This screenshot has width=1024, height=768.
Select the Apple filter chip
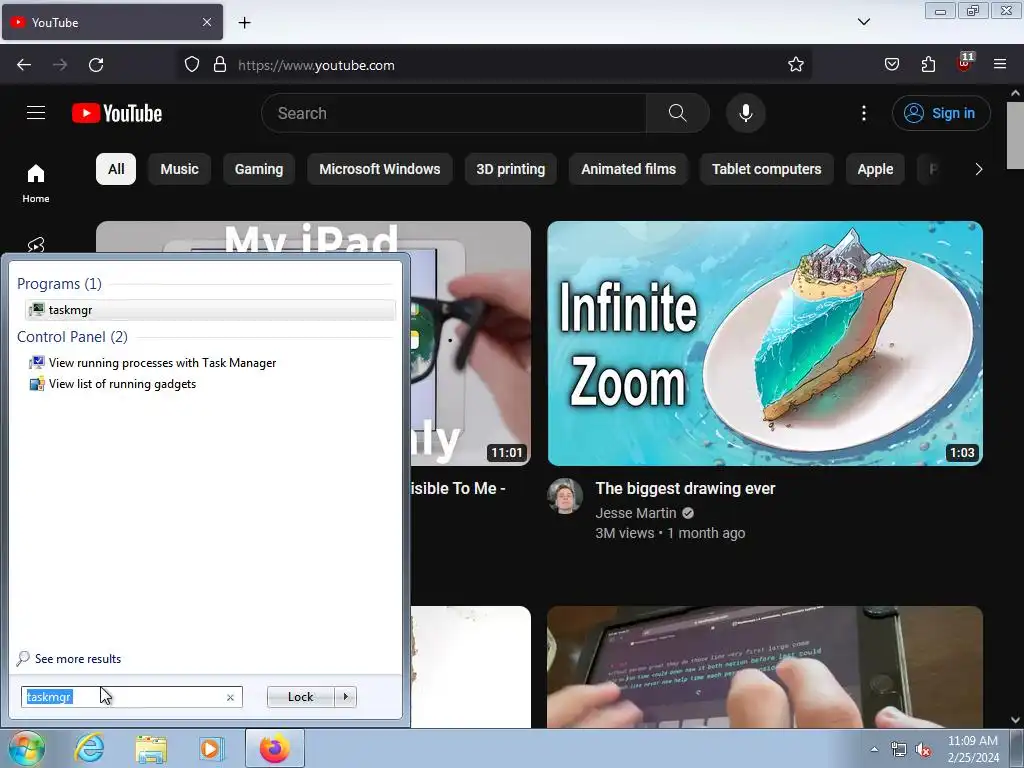pos(875,169)
